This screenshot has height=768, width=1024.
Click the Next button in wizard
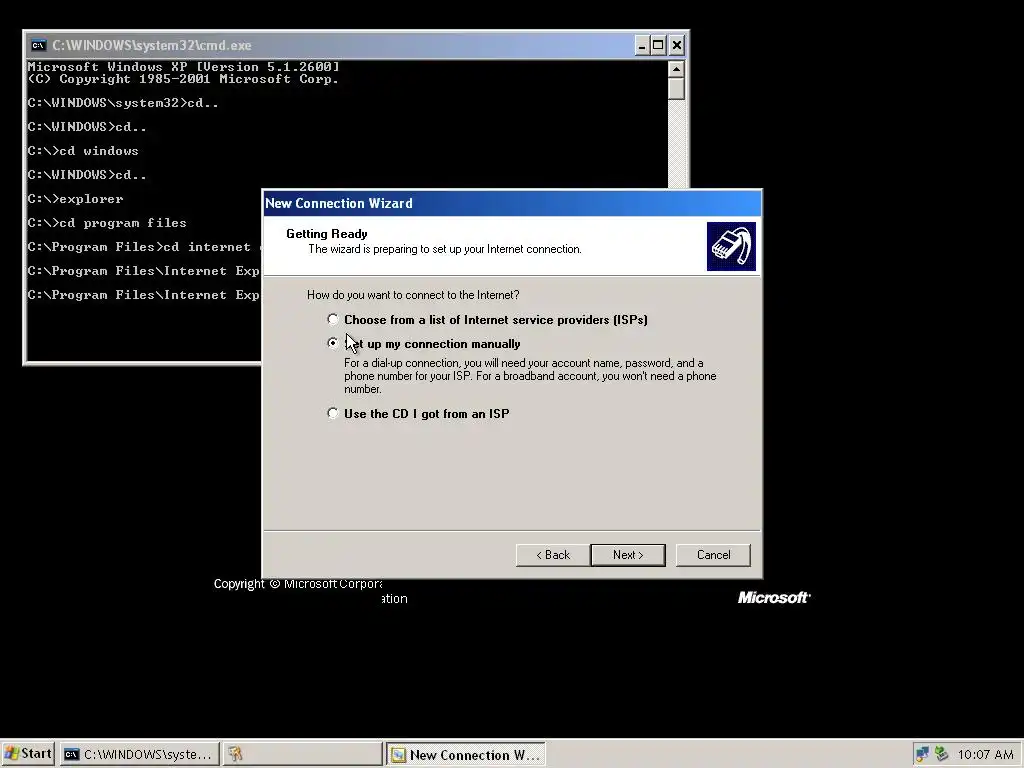pos(628,554)
